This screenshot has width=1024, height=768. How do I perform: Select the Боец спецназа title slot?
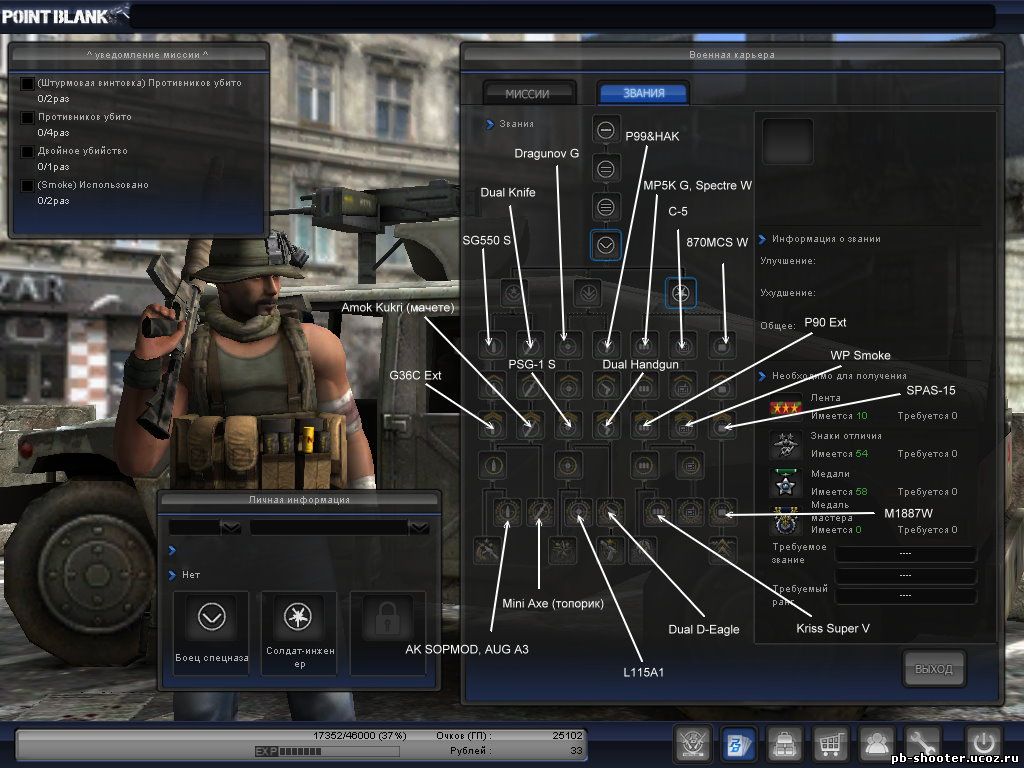pos(211,632)
